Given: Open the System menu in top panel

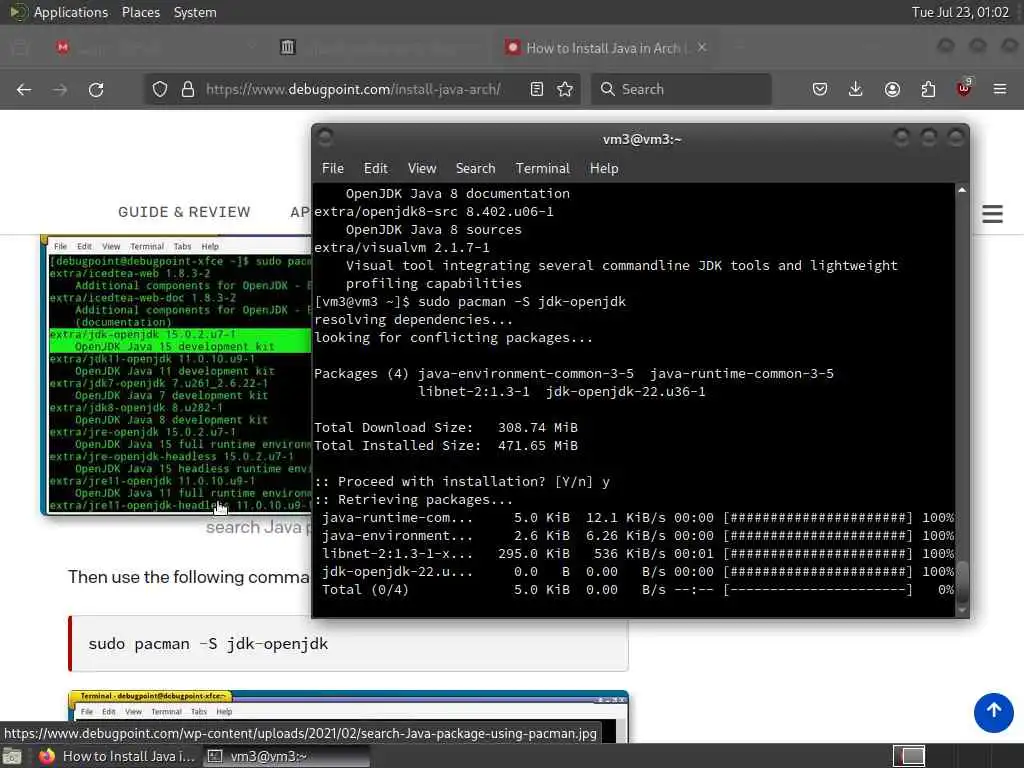Looking at the screenshot, I should point(195,12).
